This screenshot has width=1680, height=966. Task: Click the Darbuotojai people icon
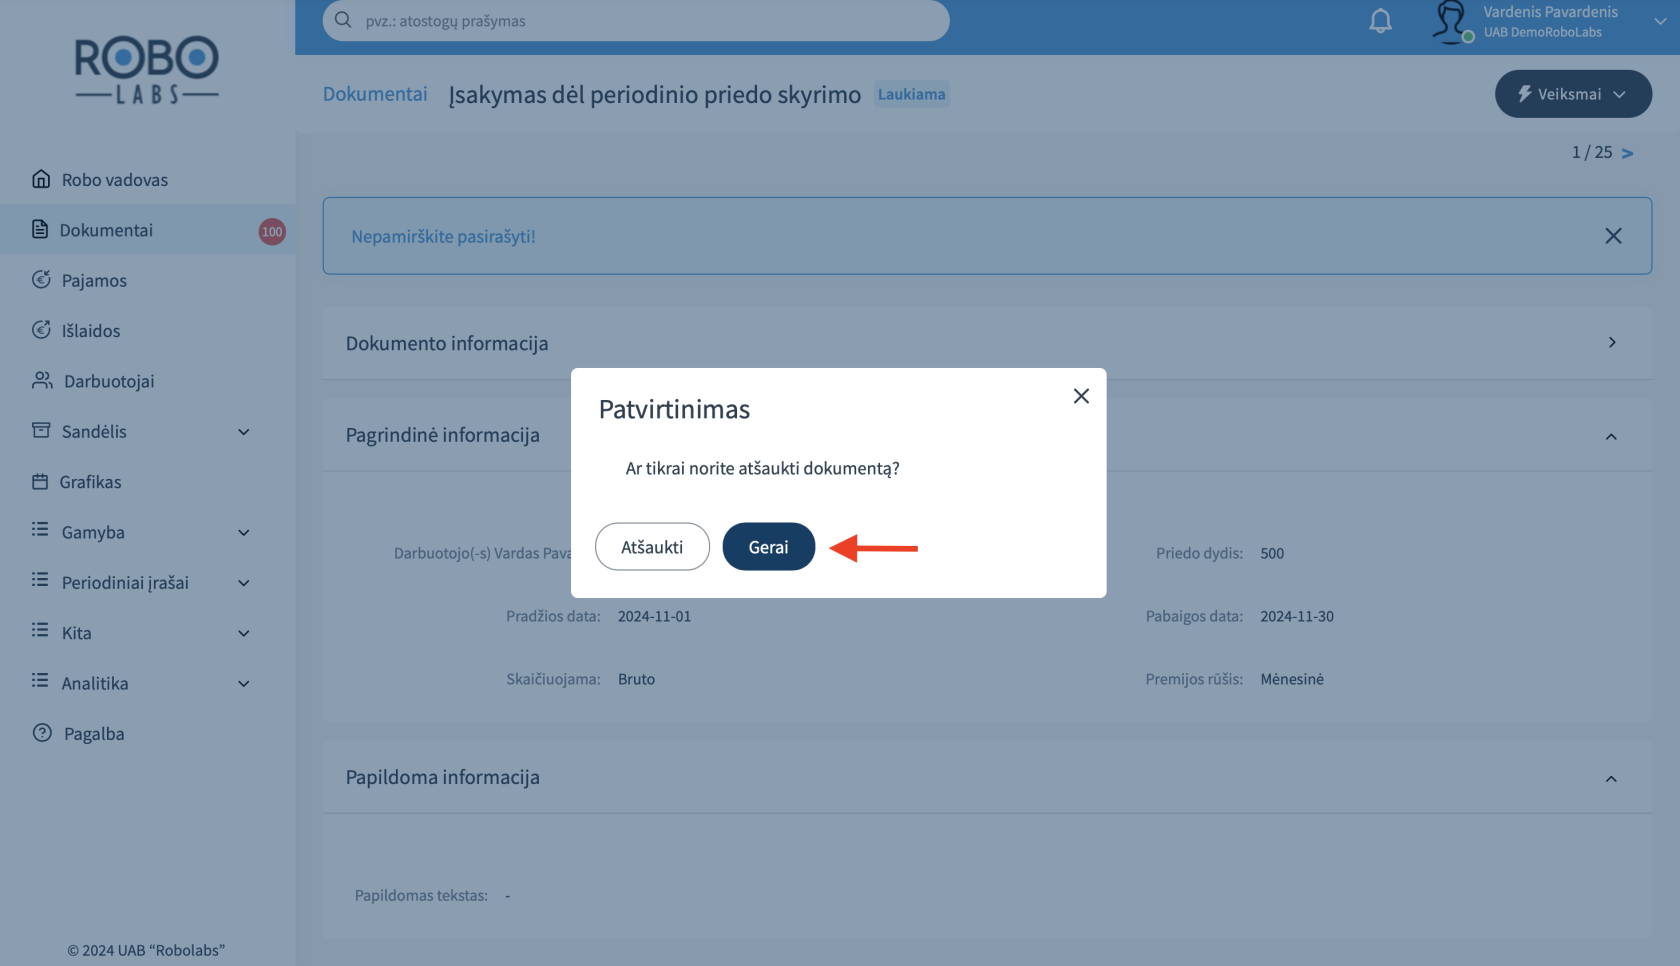pos(42,380)
